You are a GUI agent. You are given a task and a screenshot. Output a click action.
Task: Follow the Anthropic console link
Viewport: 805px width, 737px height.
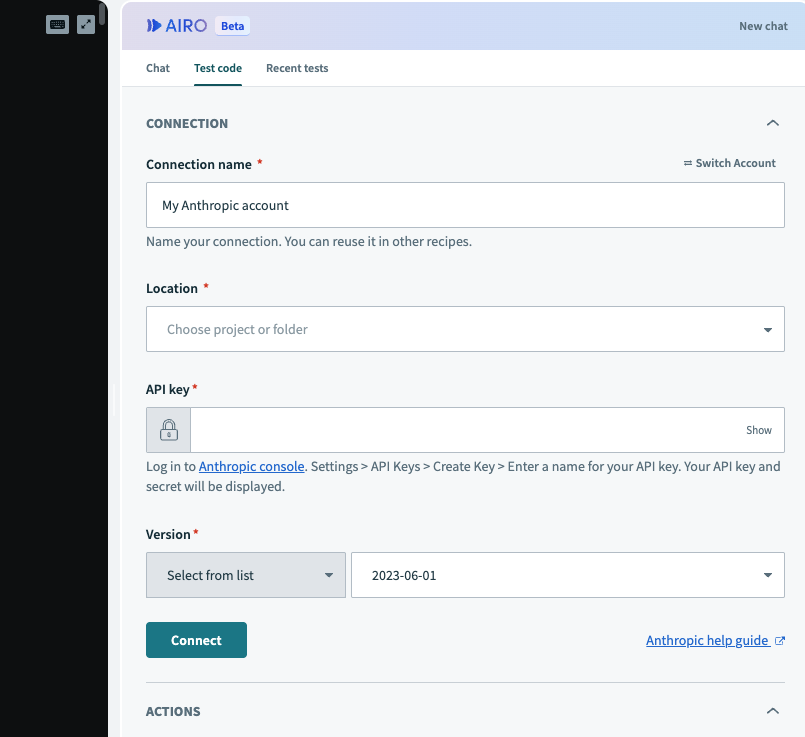click(251, 466)
